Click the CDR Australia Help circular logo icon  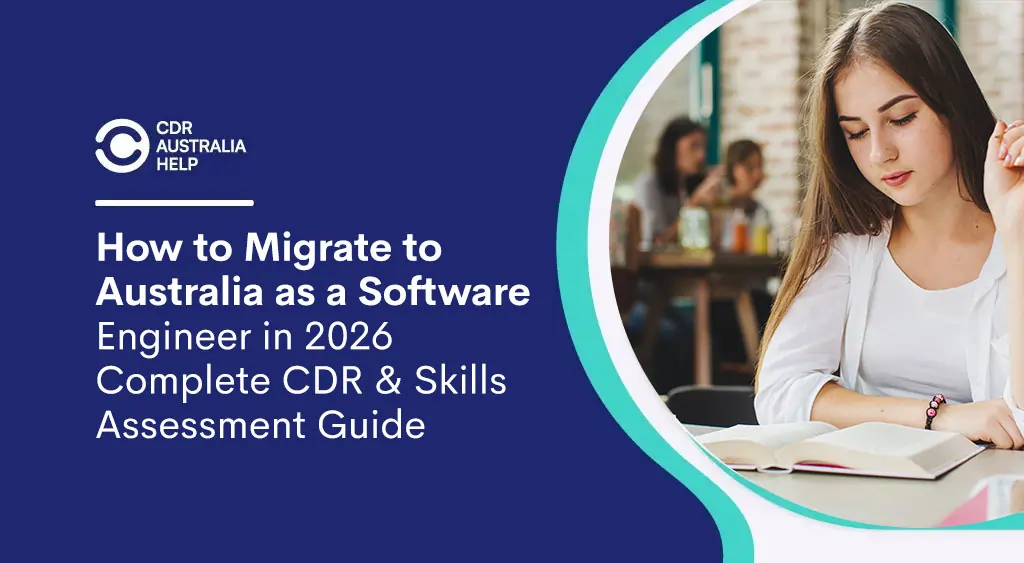coord(121,146)
